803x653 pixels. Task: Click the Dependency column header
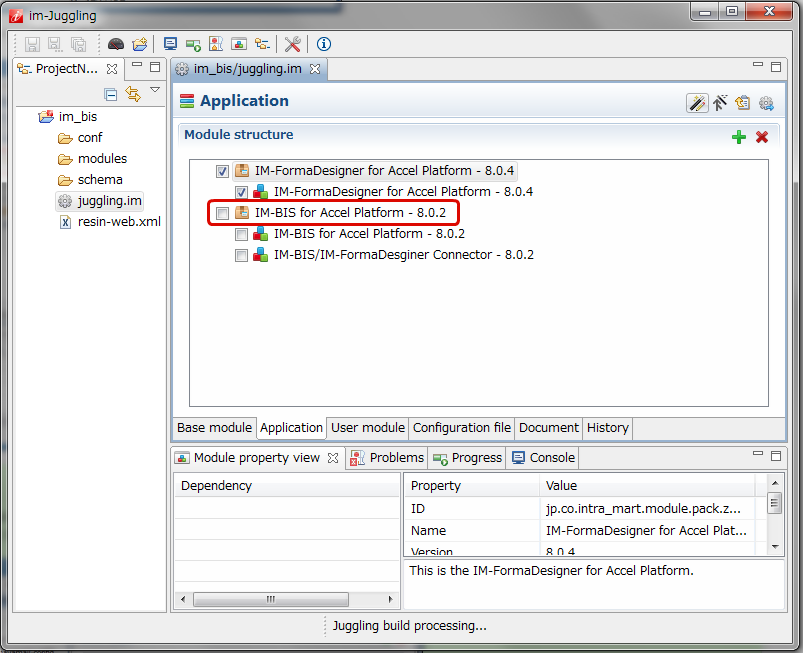pos(287,486)
